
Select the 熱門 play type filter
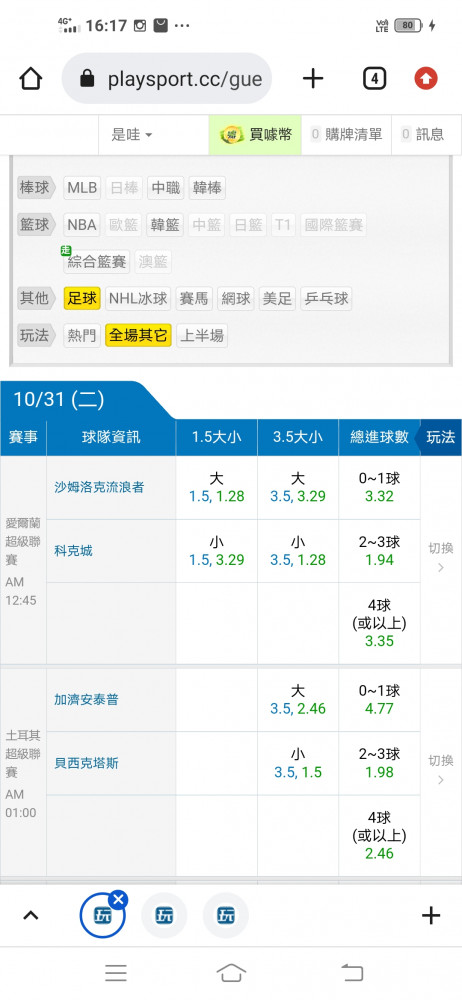click(82, 335)
